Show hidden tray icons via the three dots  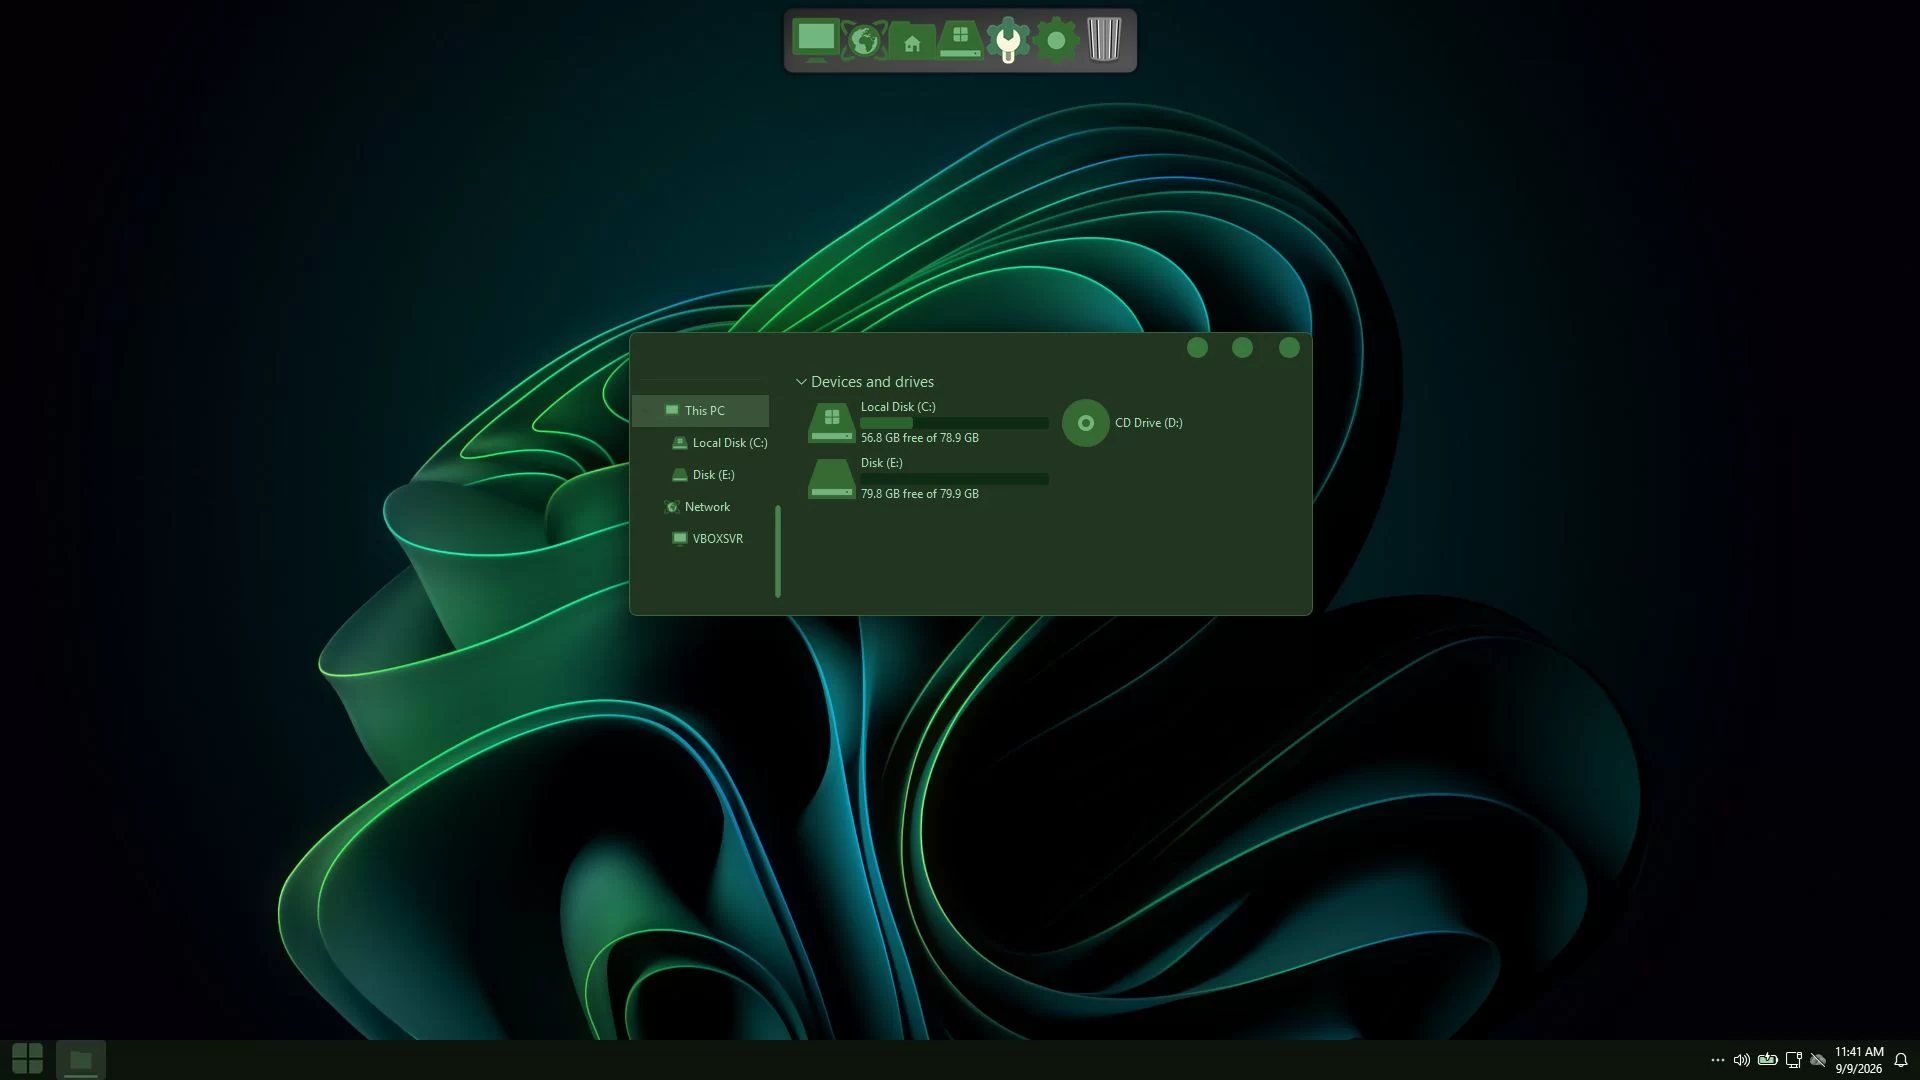point(1718,1060)
